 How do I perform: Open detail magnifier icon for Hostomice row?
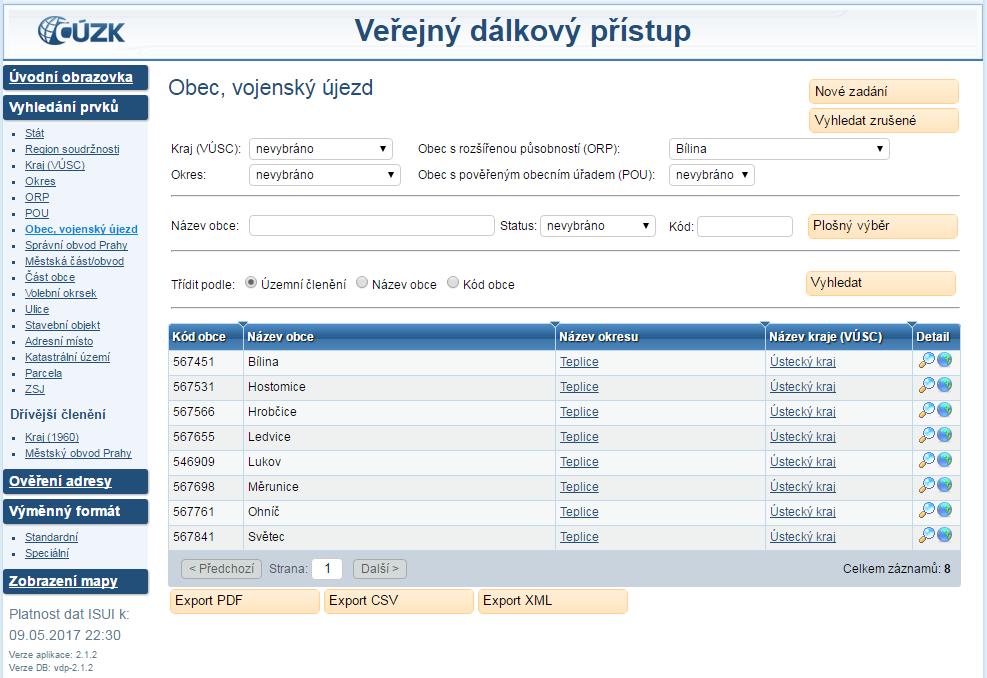click(x=927, y=386)
